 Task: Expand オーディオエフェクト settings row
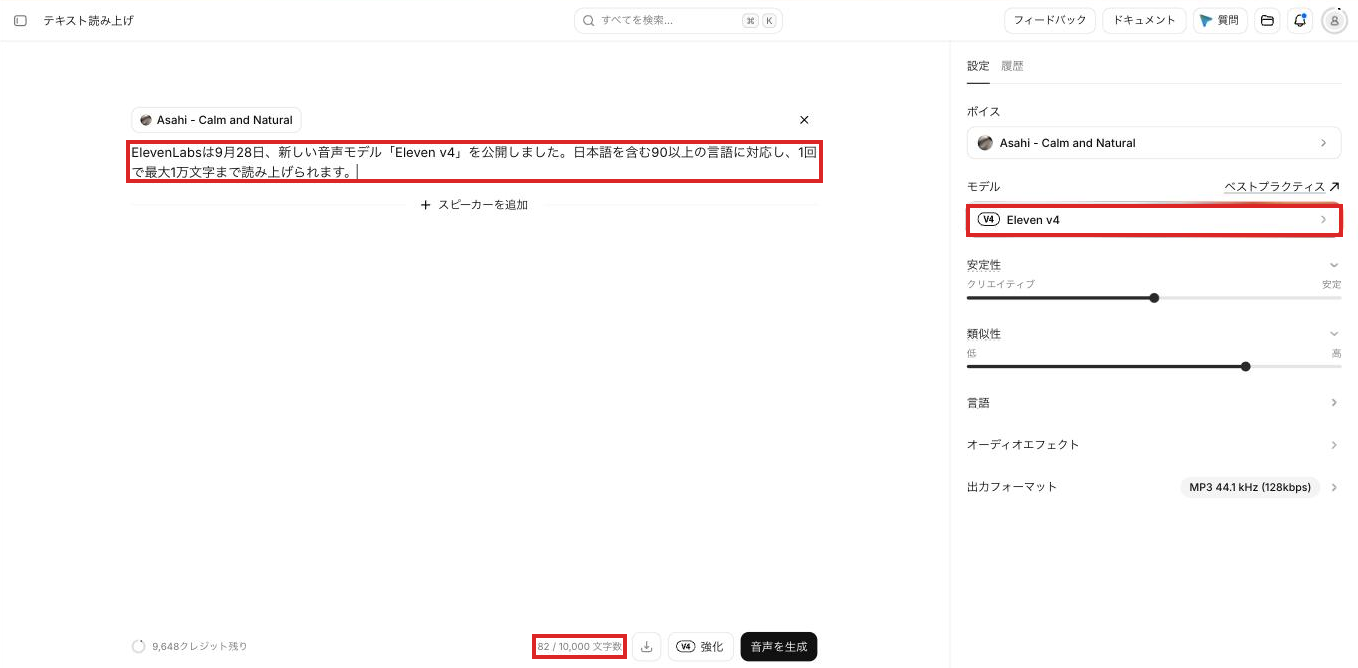(x=1154, y=445)
